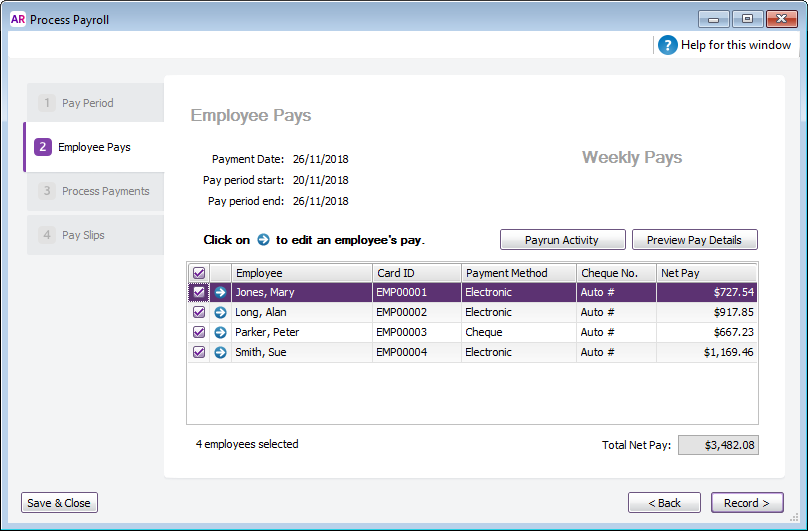The image size is (808, 531).
Task: Click the AR application icon in title bar
Action: click(18, 19)
